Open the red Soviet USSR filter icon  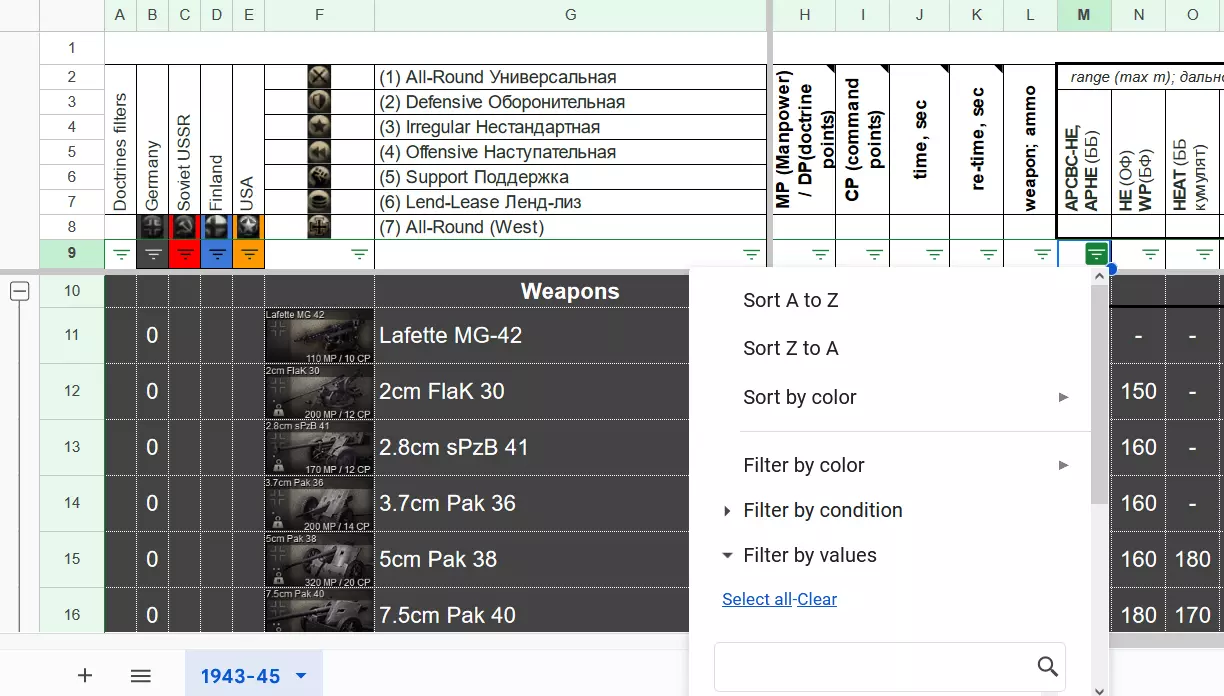click(x=185, y=254)
